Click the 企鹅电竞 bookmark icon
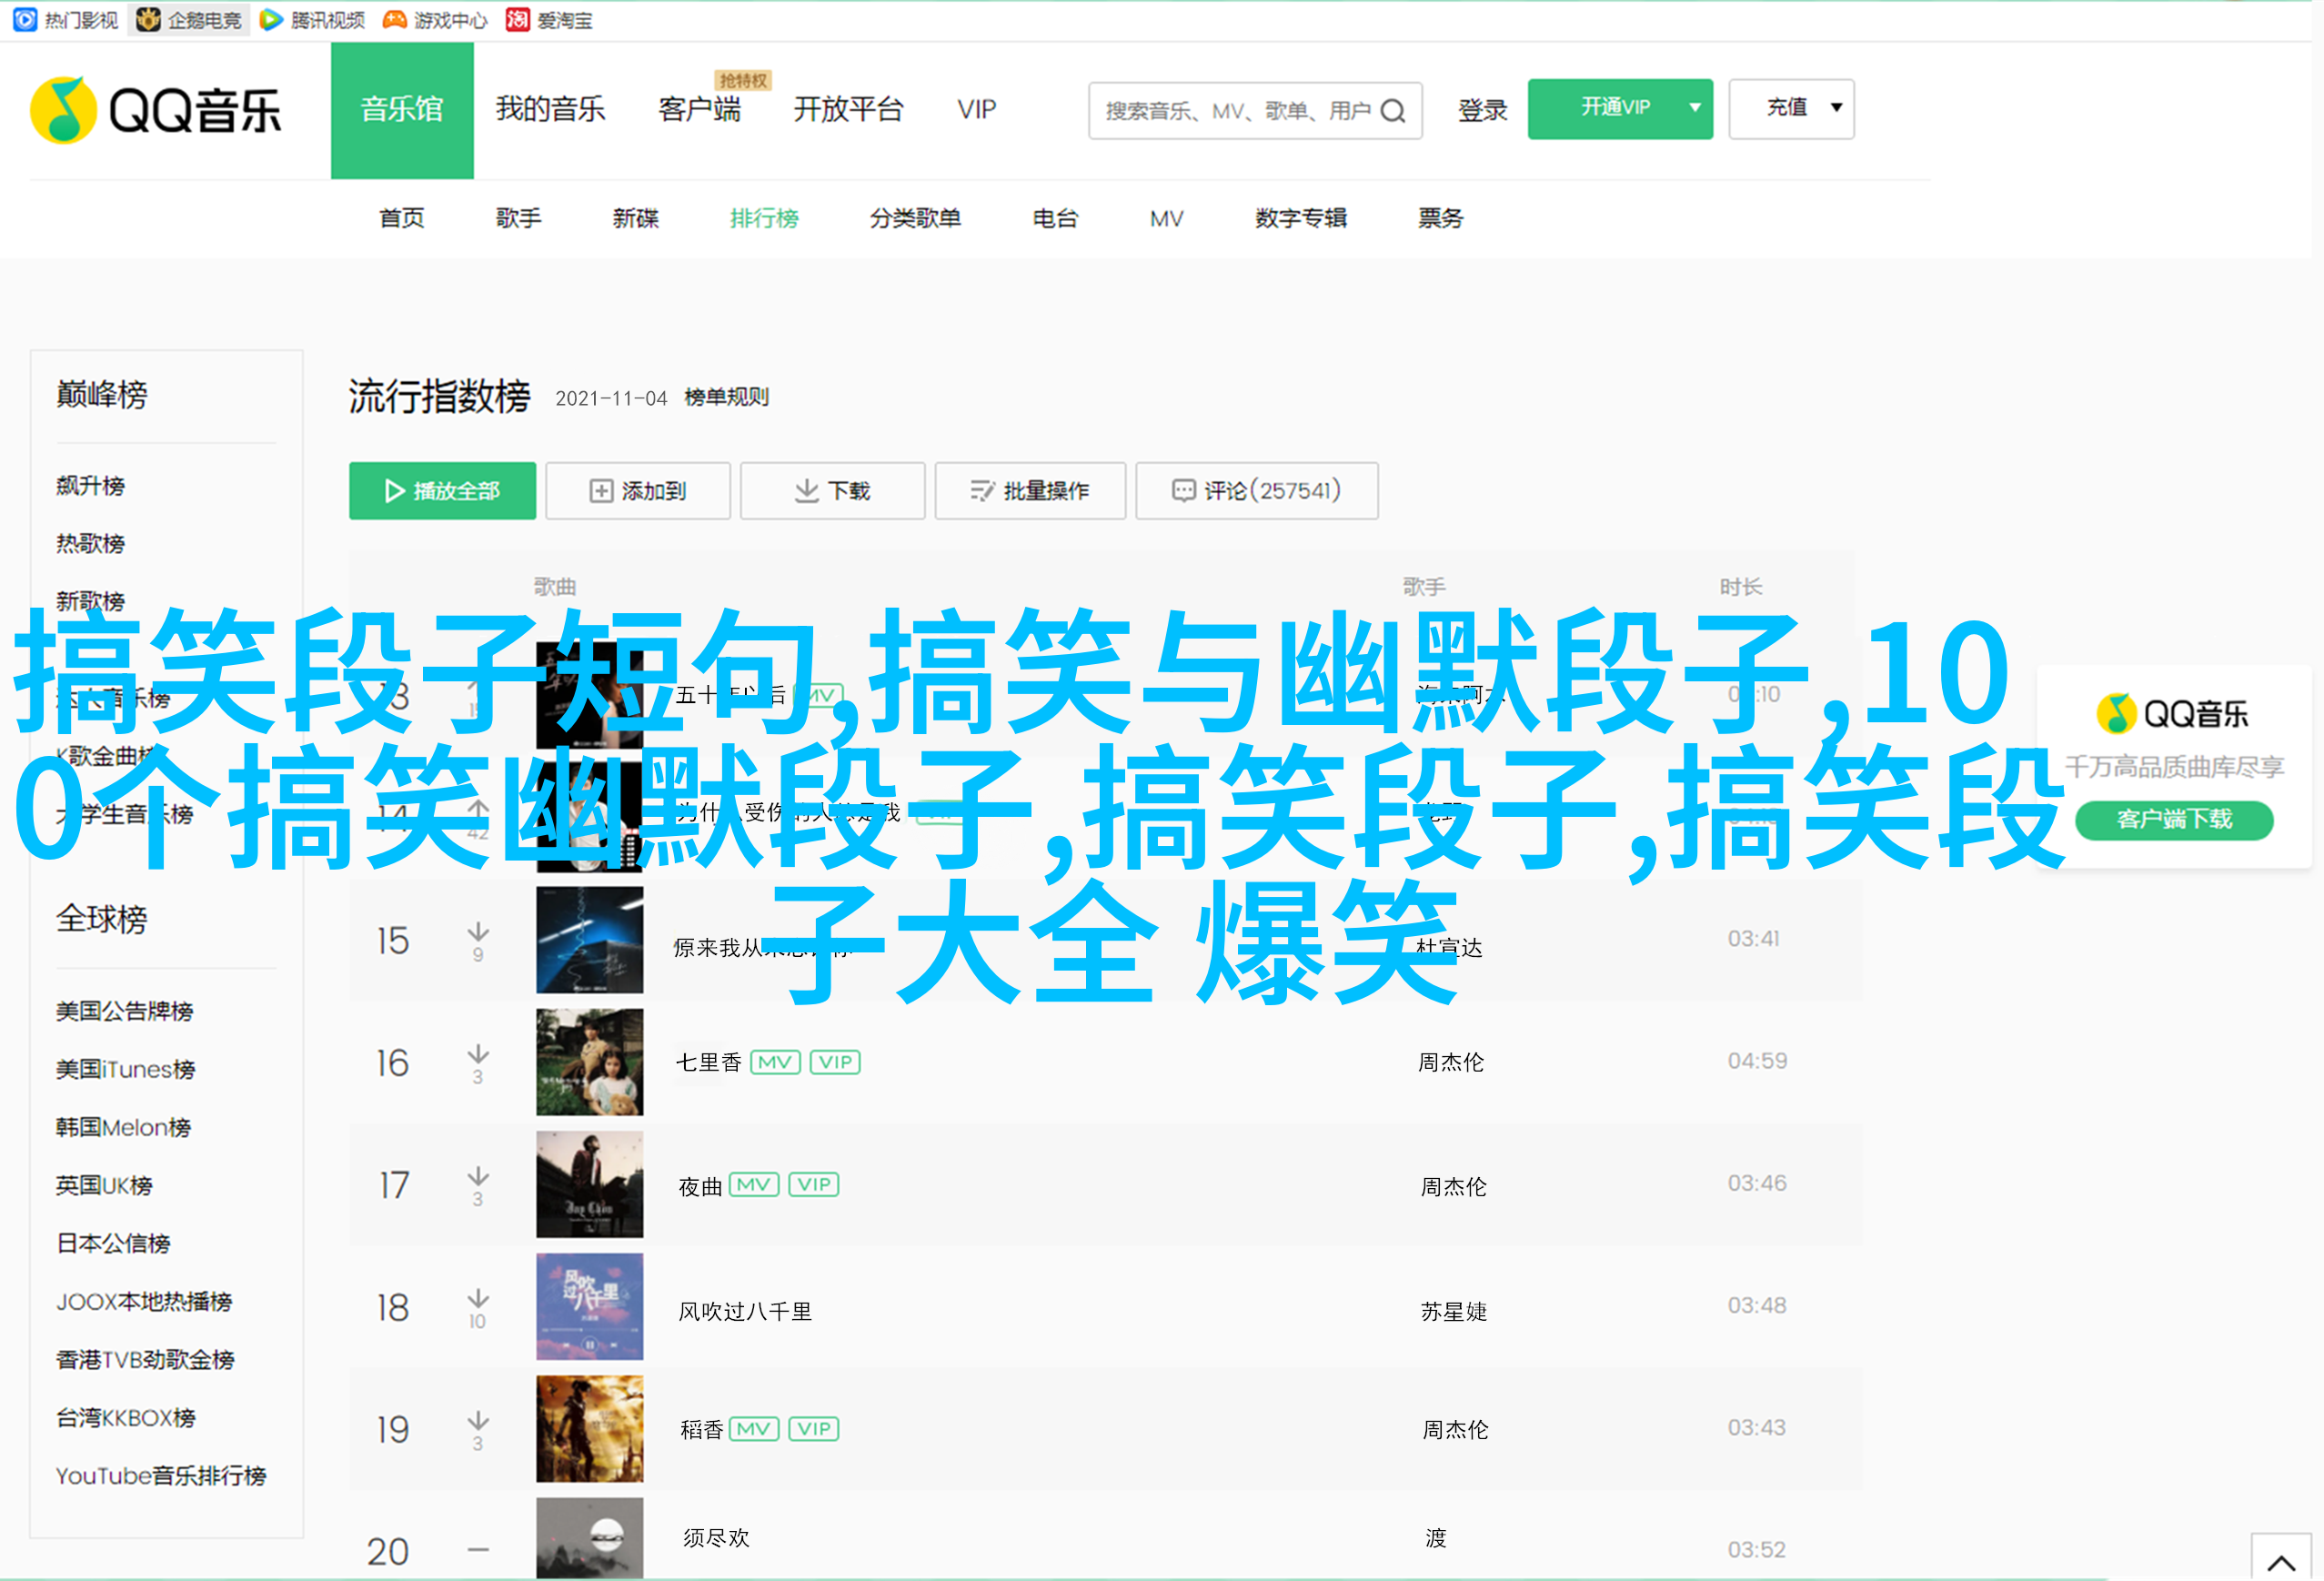Viewport: 2324px width, 1581px height. coord(148,19)
